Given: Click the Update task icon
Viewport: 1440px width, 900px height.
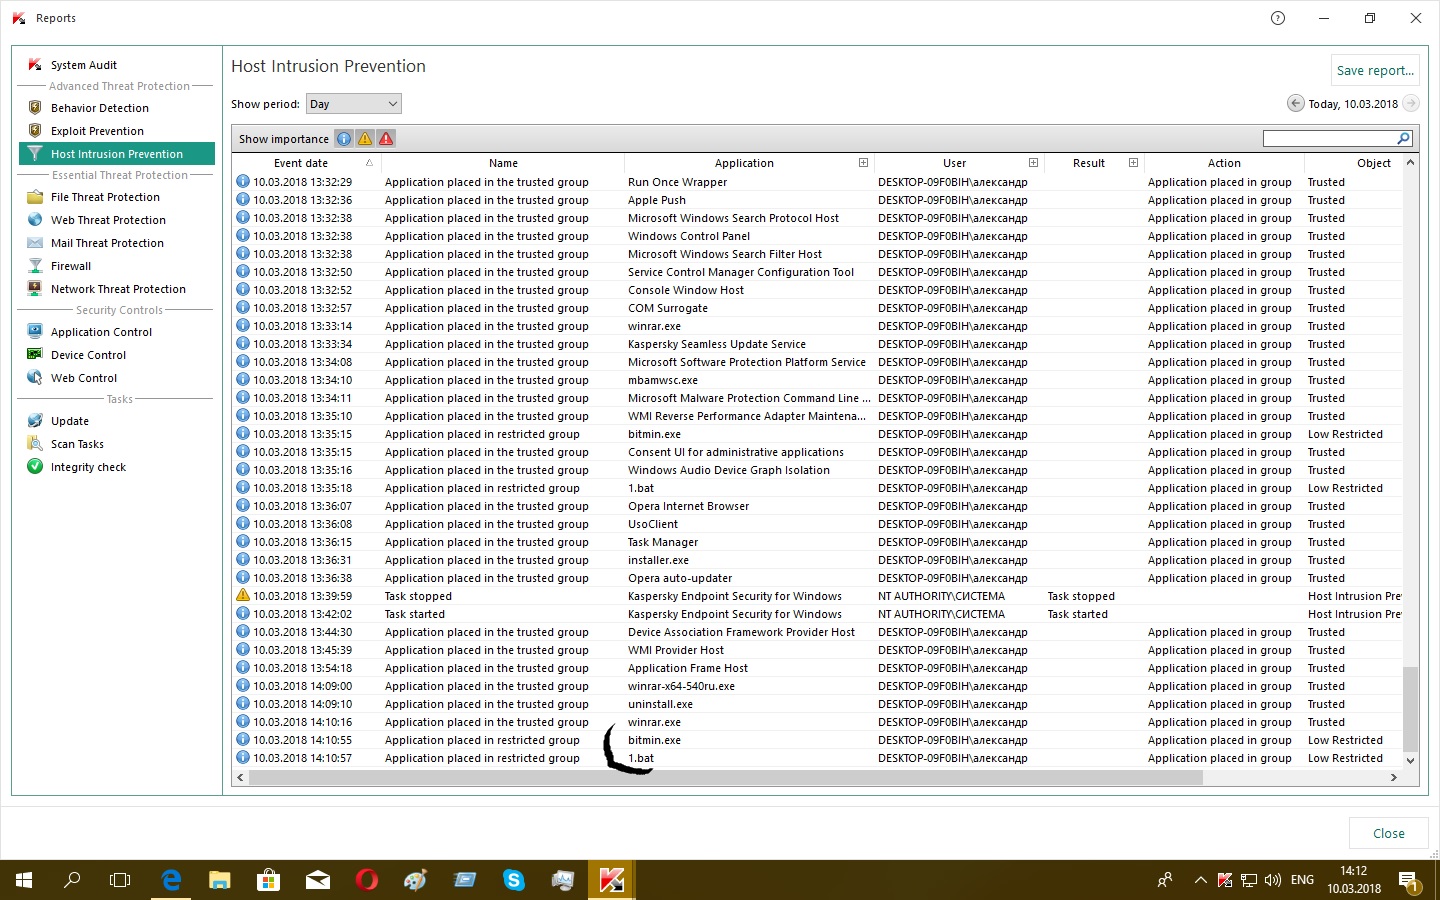Looking at the screenshot, I should tap(35, 421).
